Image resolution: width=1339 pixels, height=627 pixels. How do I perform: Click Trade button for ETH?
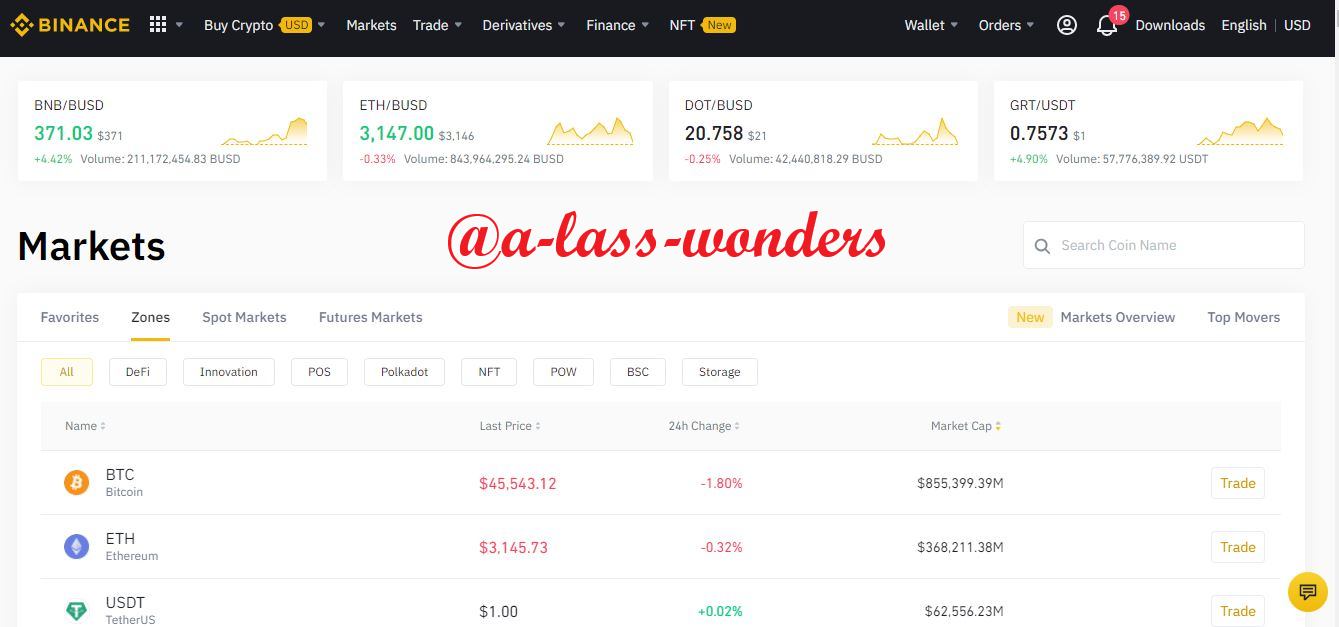click(x=1238, y=547)
